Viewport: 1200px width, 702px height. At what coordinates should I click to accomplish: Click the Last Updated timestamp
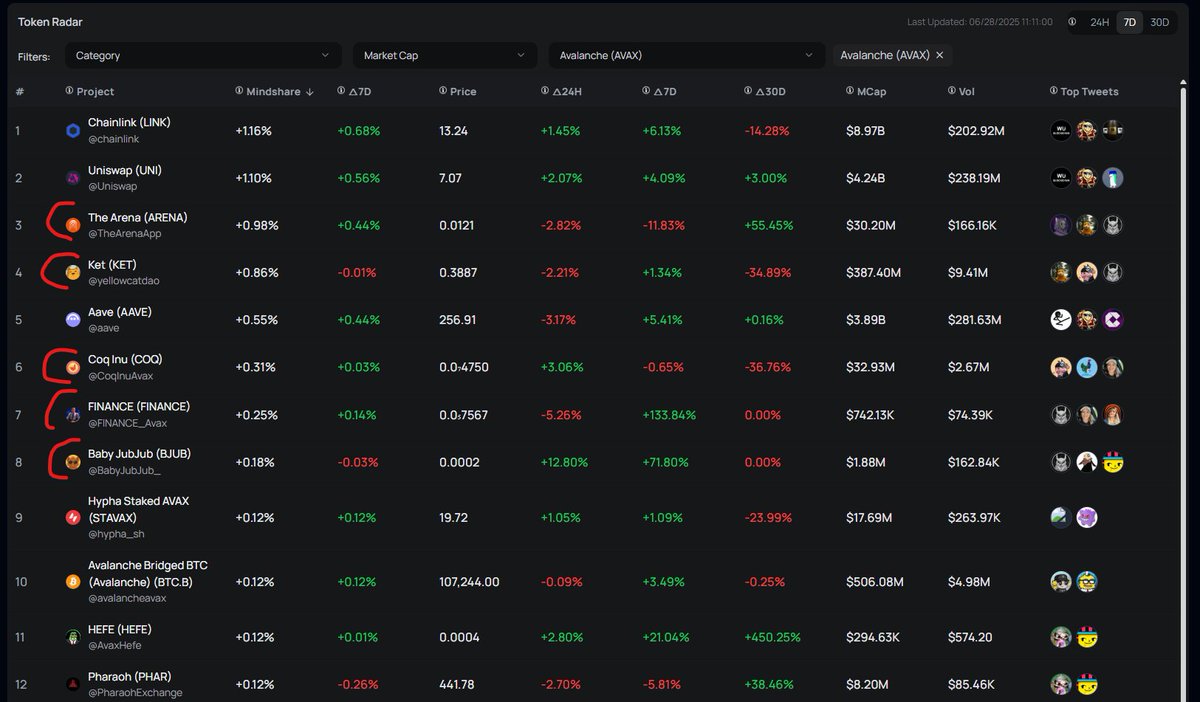tap(980, 22)
